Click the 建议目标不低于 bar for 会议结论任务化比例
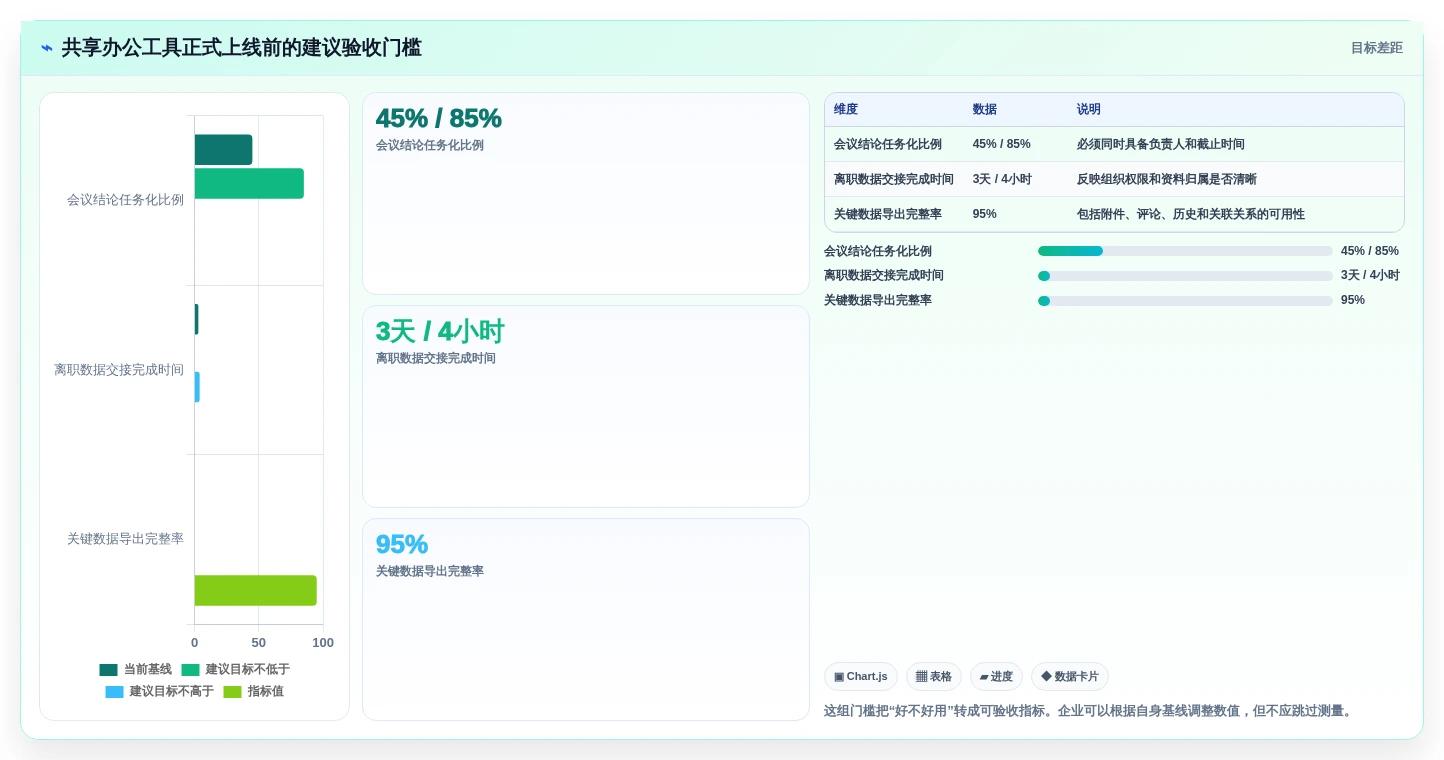This screenshot has width=1444, height=760. [x=249, y=183]
